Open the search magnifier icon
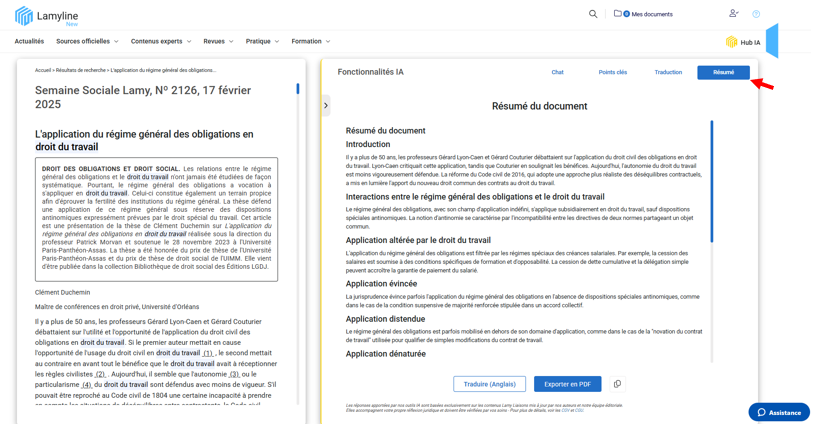The image size is (819, 424). tap(593, 14)
